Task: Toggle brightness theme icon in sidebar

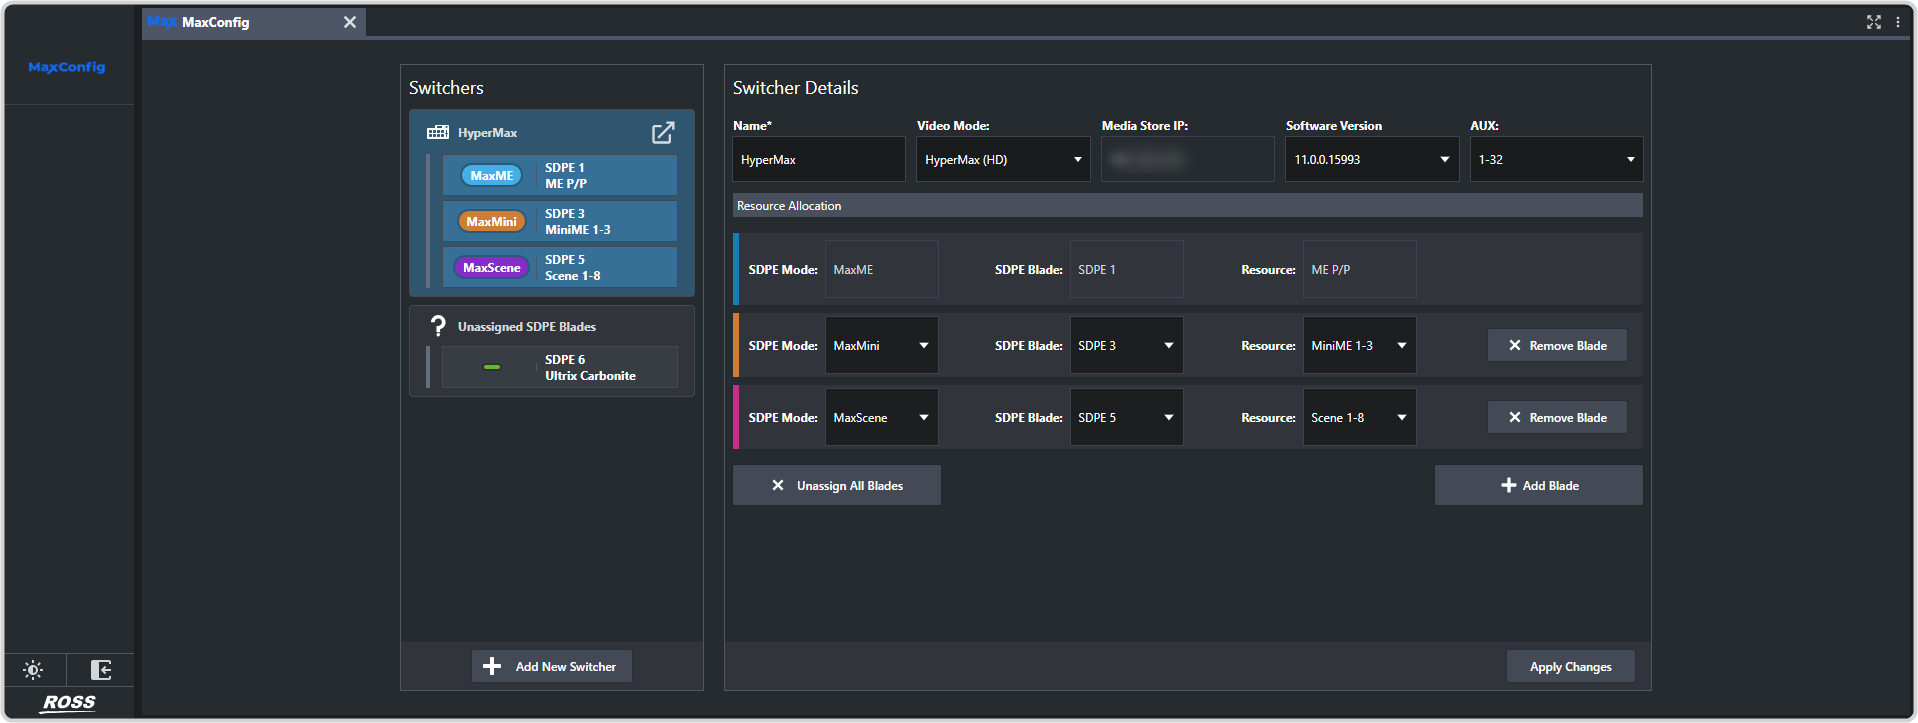Action: coord(33,670)
